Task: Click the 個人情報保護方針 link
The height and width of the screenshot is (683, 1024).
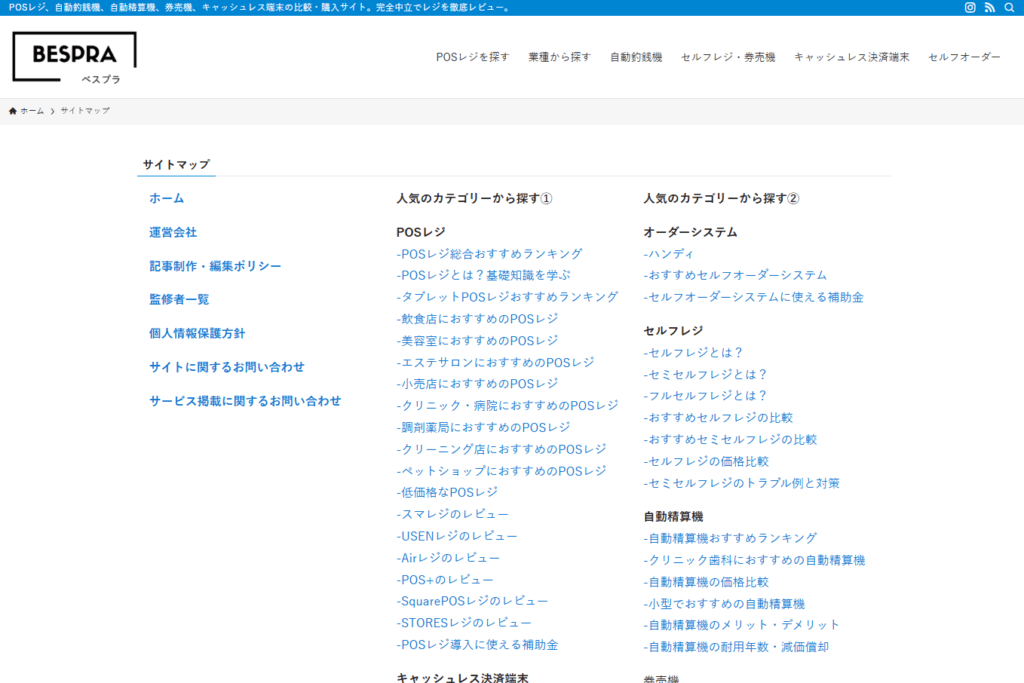Action: 196,333
